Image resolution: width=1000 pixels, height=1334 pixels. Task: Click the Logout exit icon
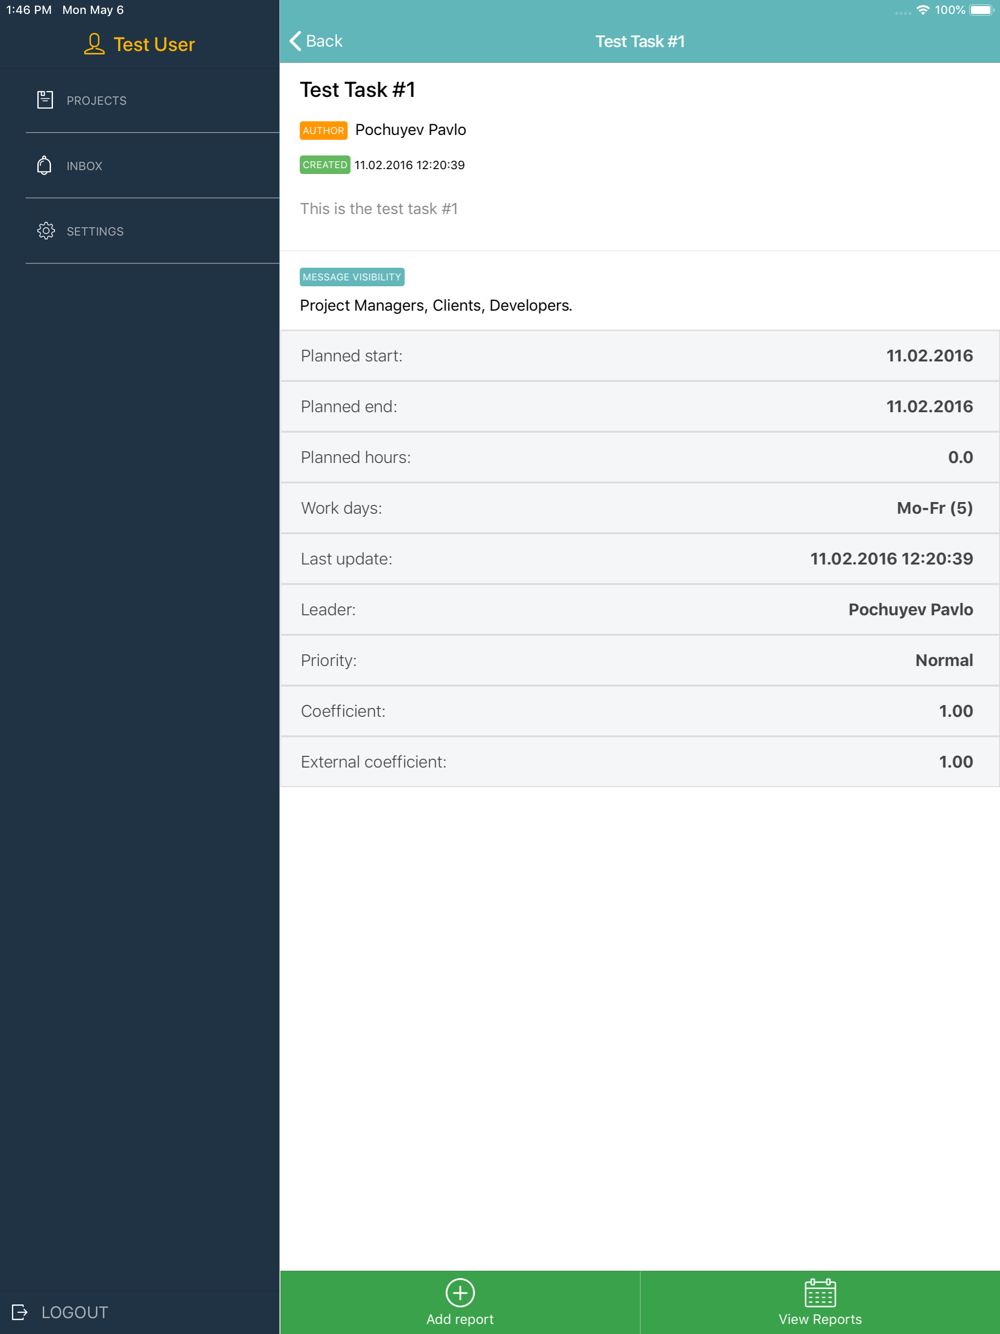(x=19, y=1312)
